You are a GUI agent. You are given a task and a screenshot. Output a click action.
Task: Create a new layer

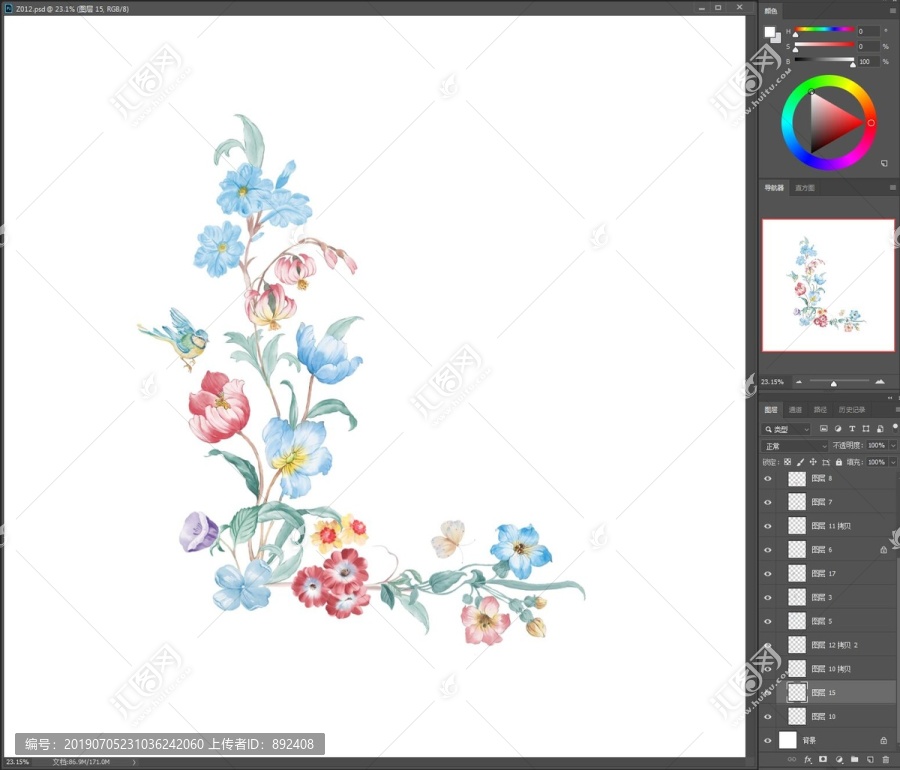coord(870,760)
